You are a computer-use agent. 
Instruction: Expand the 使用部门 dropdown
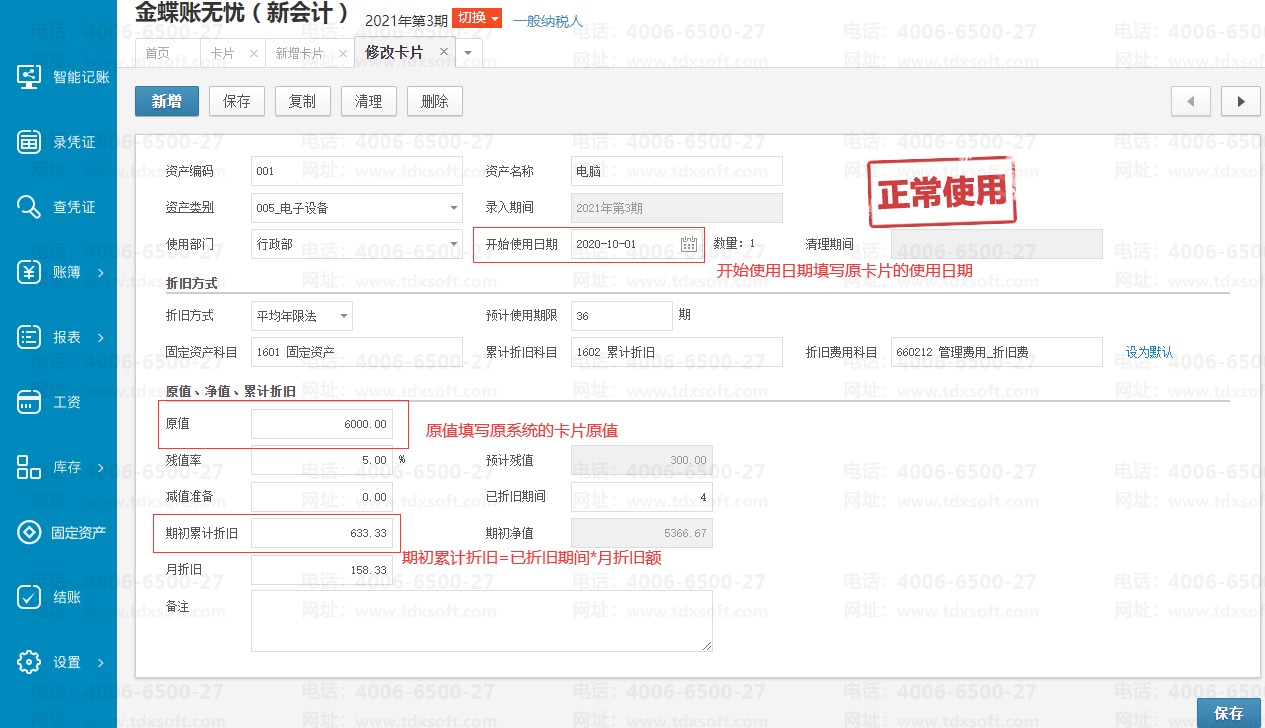[453, 245]
